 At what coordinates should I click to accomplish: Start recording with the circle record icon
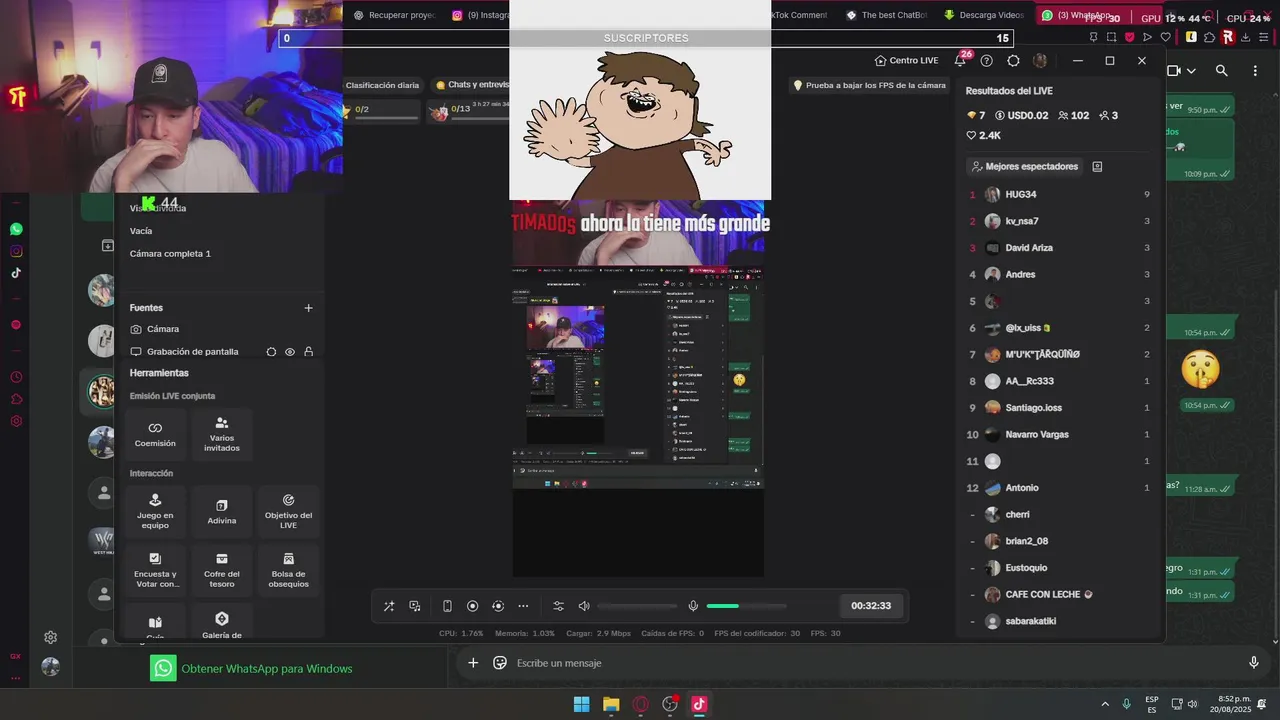click(473, 606)
